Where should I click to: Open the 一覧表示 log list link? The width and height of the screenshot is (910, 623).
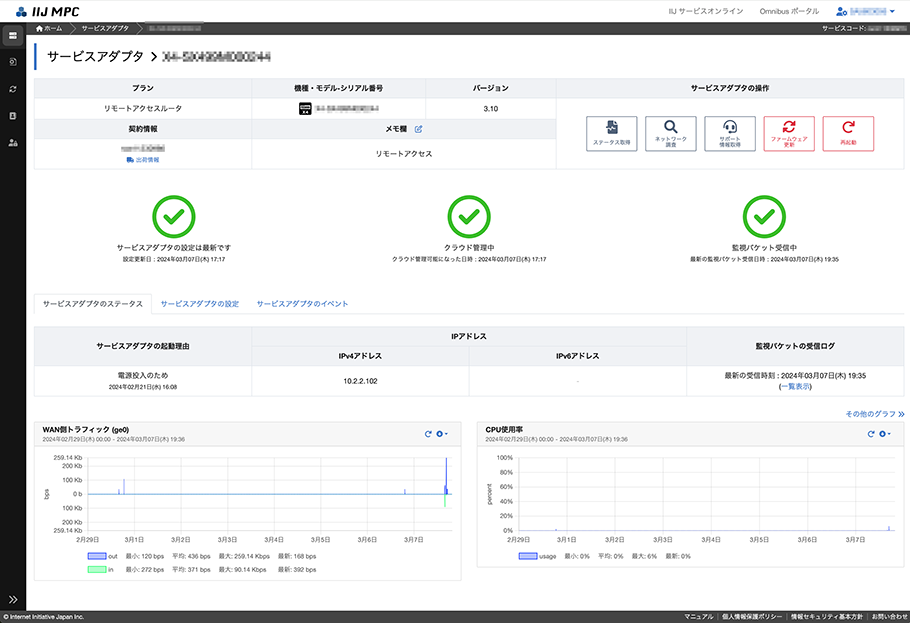[x=795, y=386]
